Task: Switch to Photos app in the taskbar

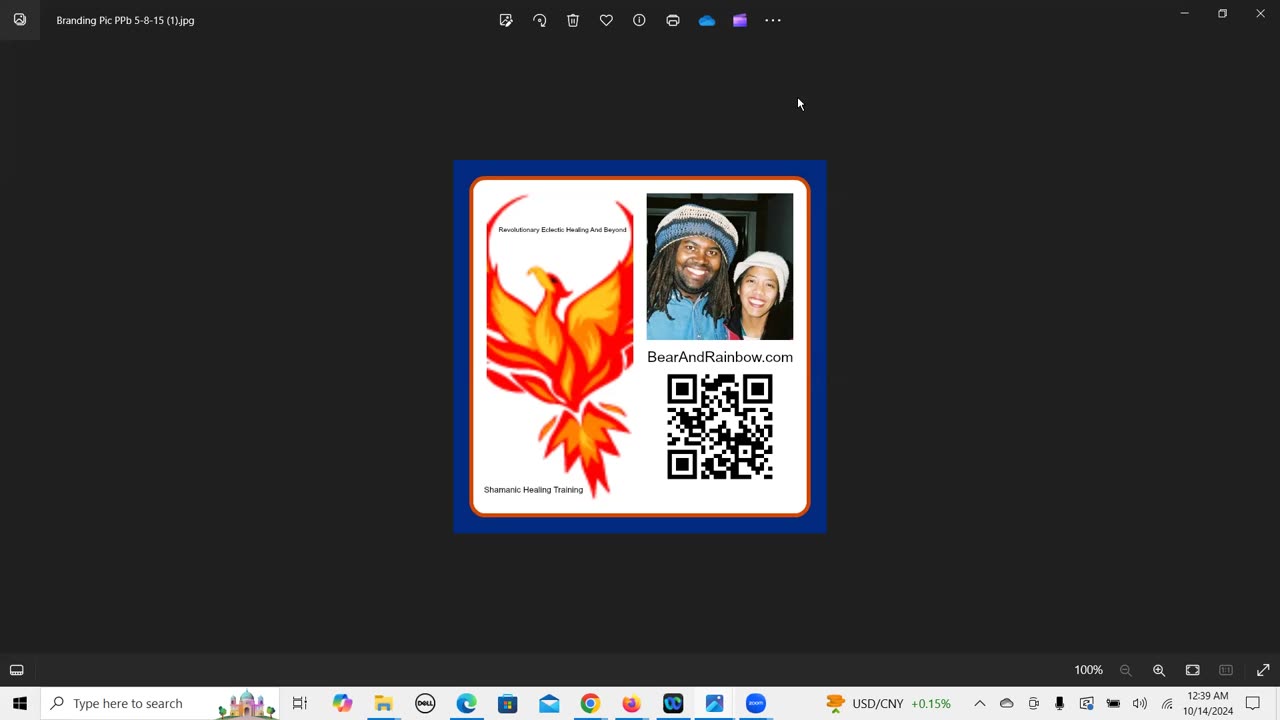Action: click(714, 703)
